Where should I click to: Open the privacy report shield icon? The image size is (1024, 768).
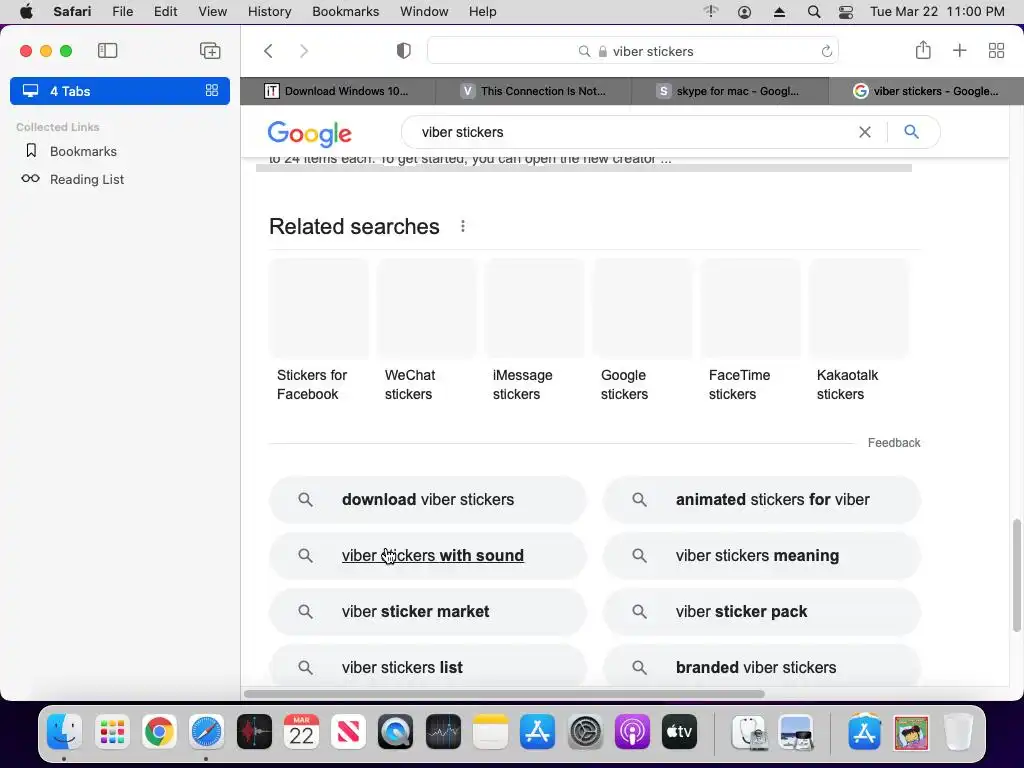[x=404, y=51]
